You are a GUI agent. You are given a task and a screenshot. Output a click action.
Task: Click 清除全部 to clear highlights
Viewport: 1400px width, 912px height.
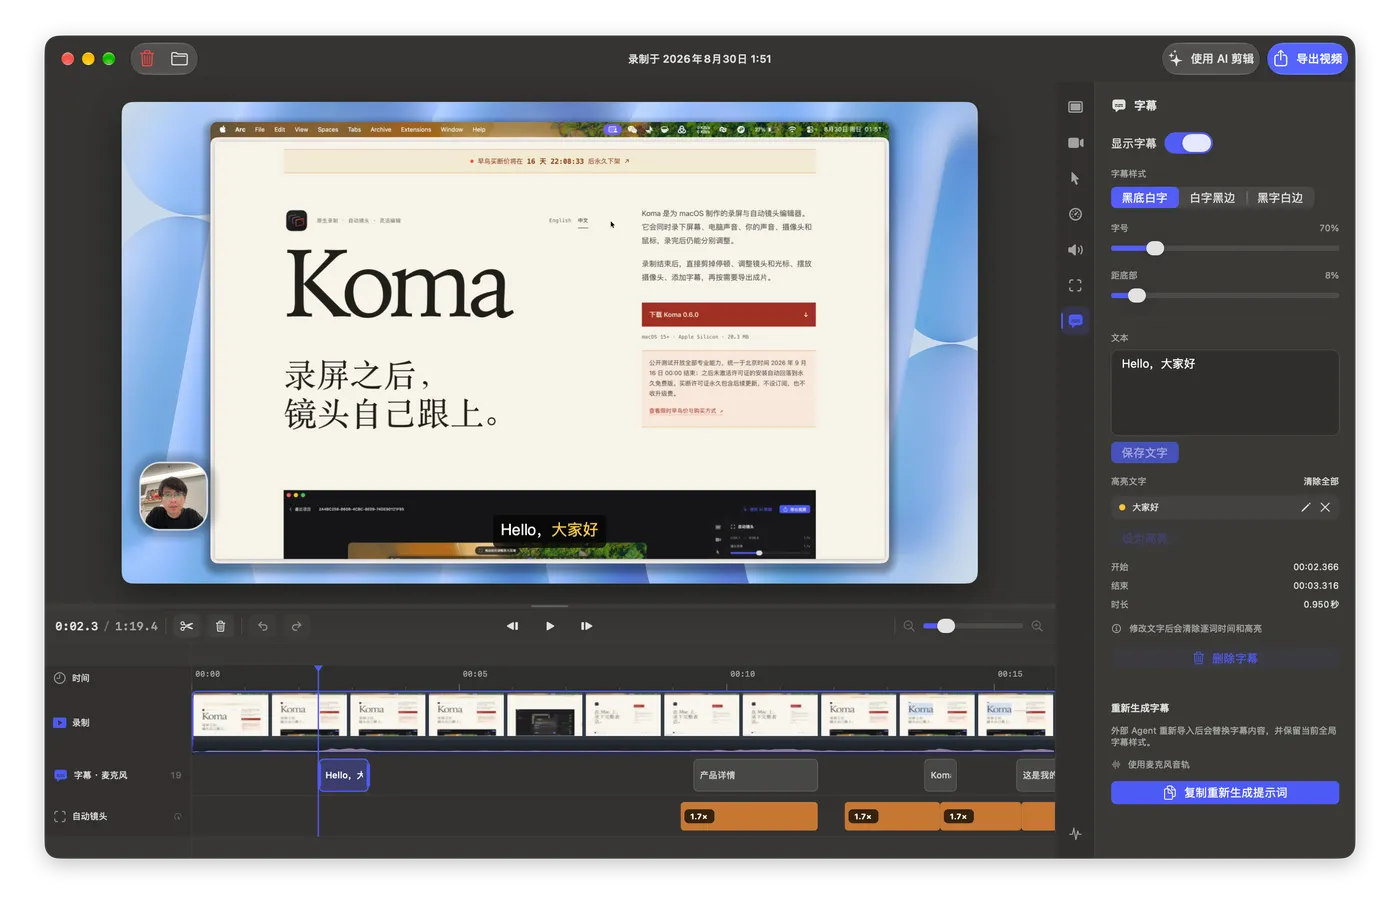click(1320, 481)
